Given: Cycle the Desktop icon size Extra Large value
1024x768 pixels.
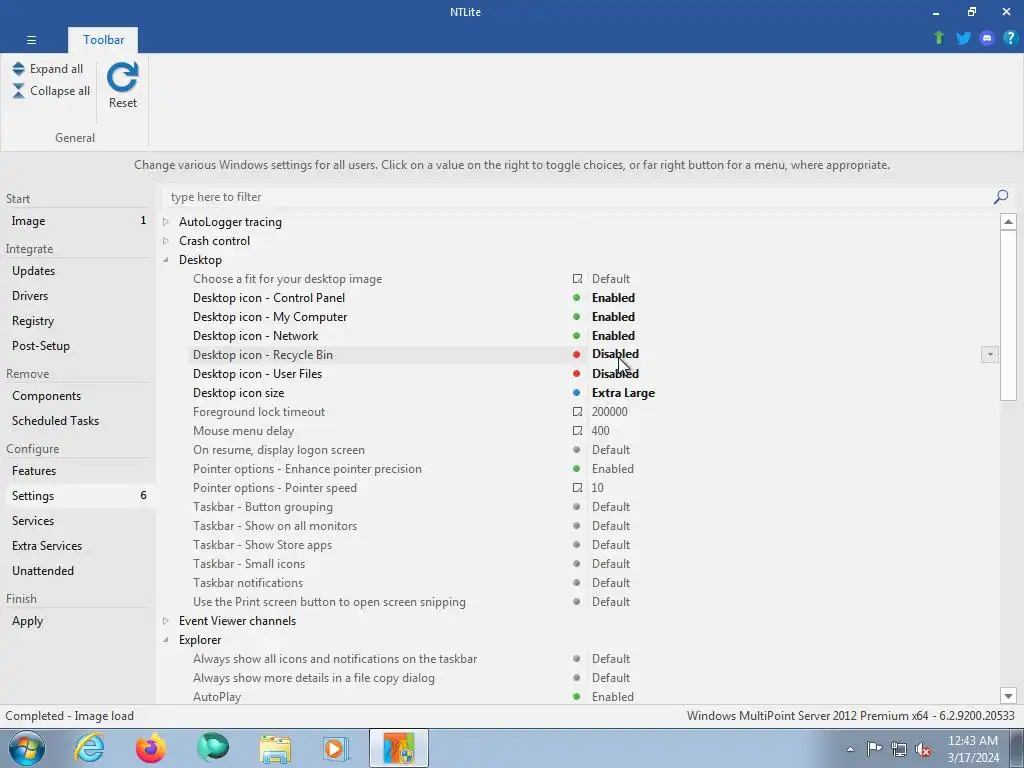Looking at the screenshot, I should coord(623,392).
